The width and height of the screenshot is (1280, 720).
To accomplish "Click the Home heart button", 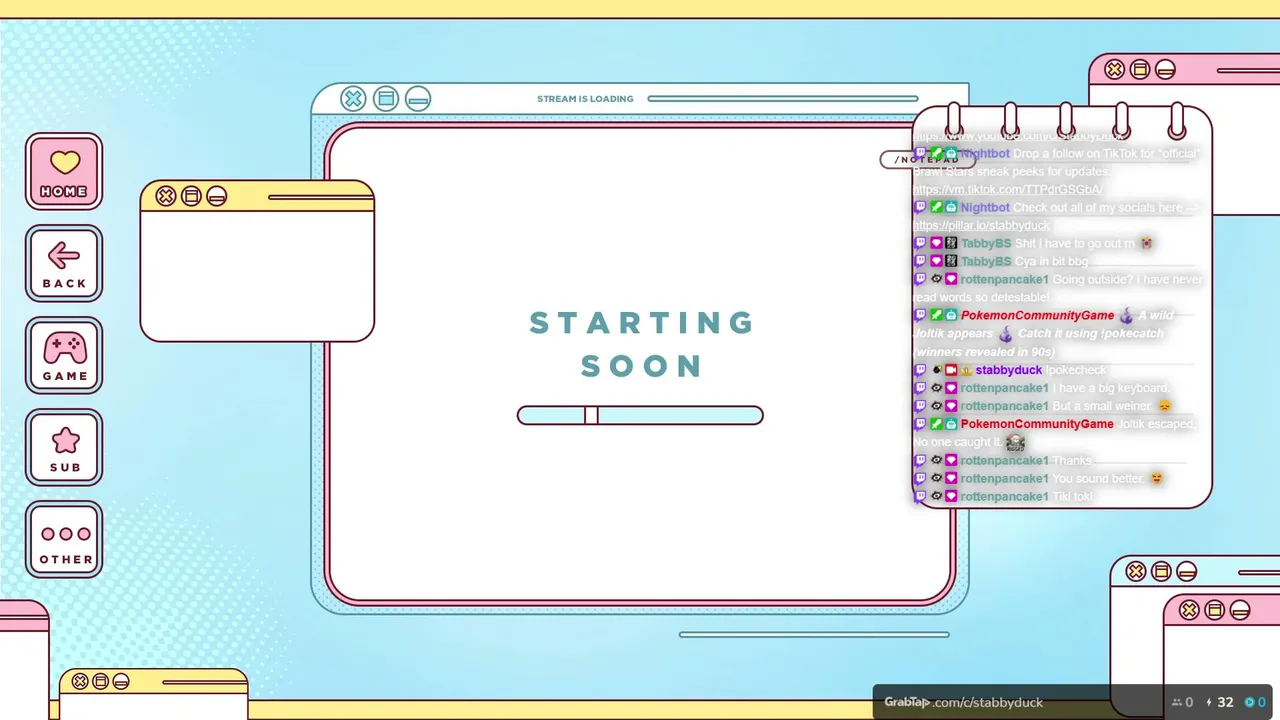I will (x=64, y=171).
